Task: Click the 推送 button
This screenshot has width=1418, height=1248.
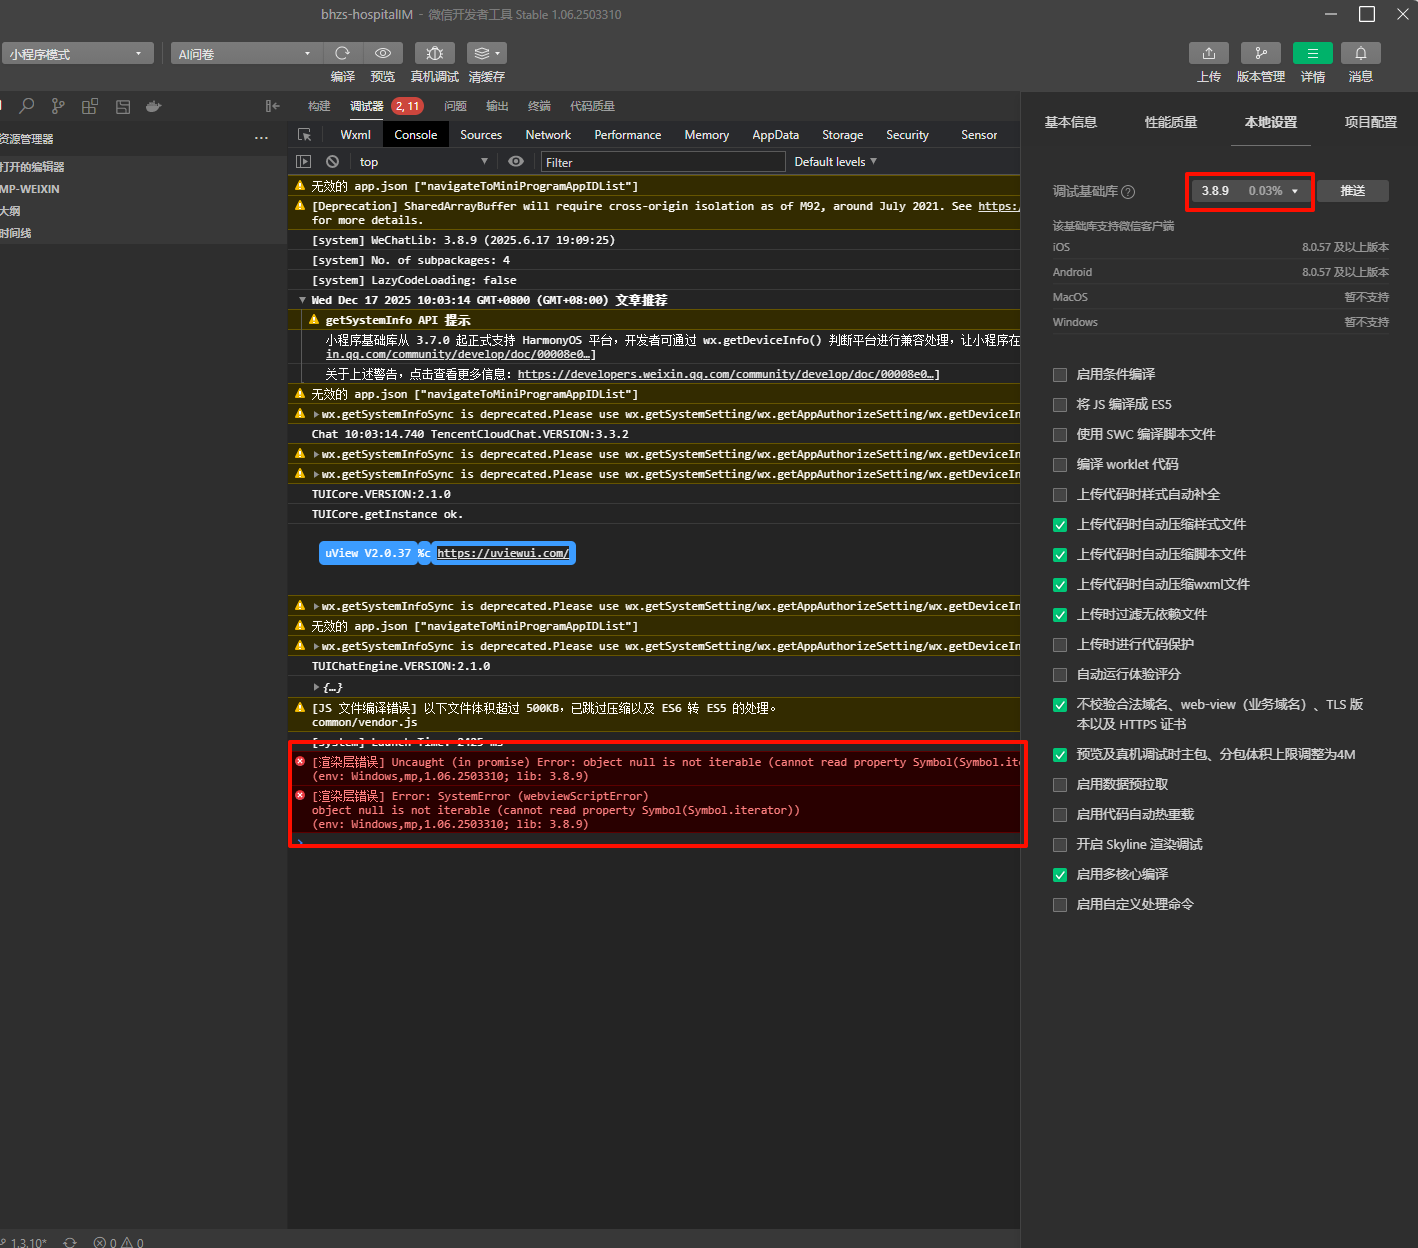Action: (1352, 191)
